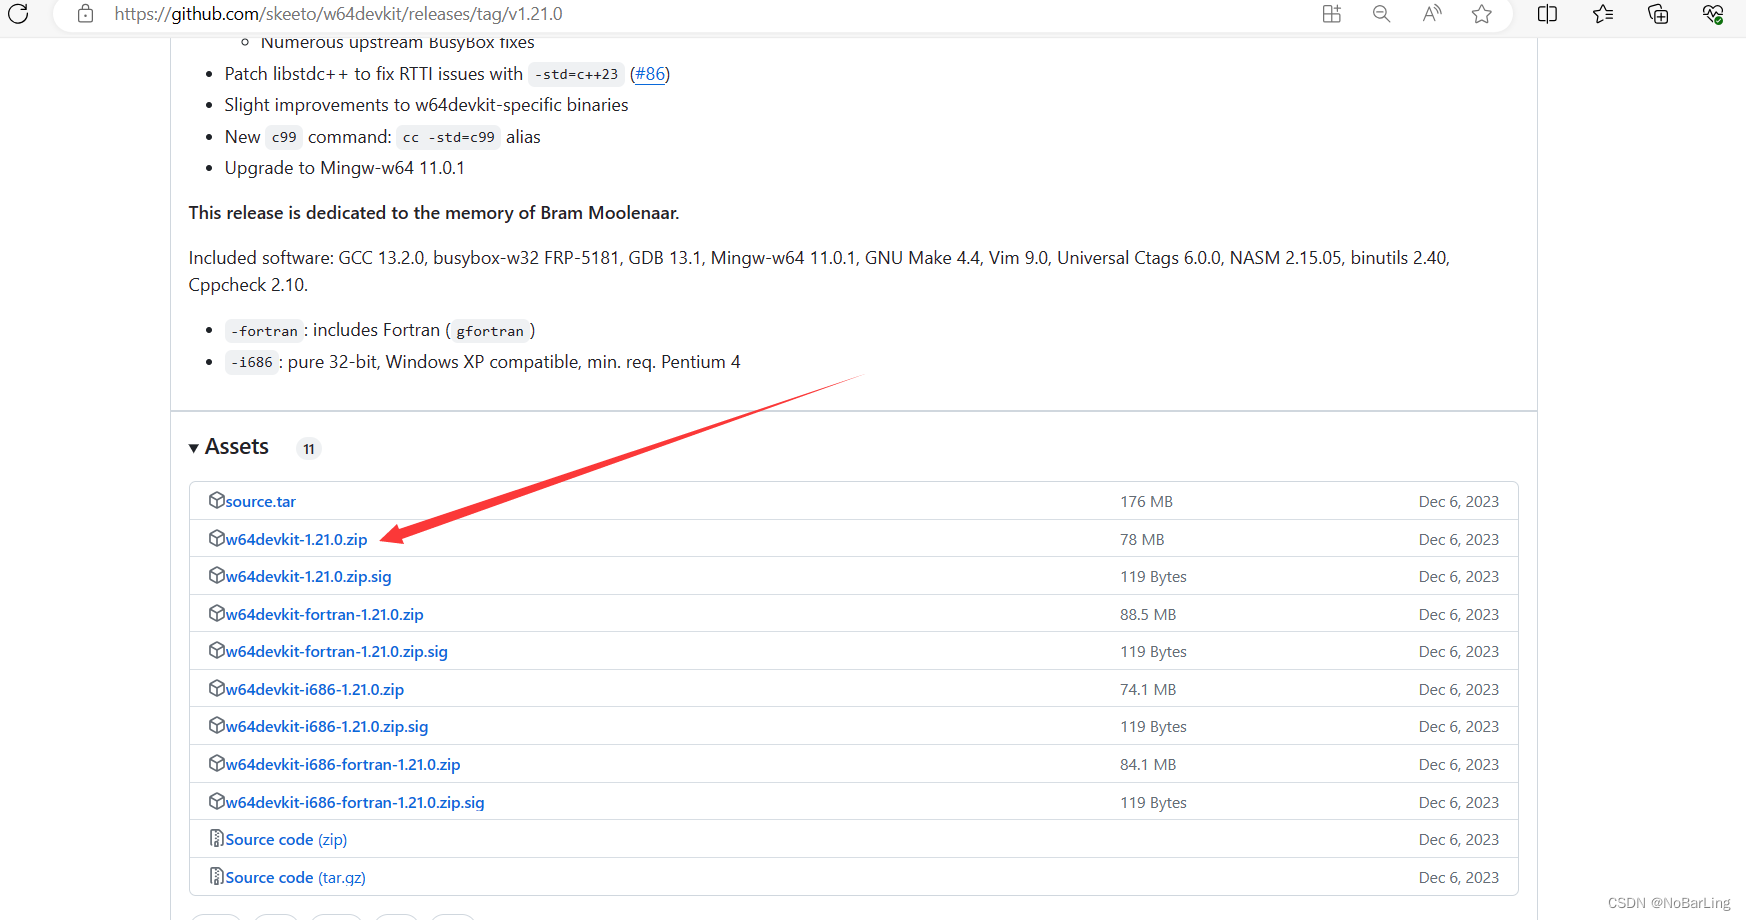Download w64devkit-1.21.0.zip

pyautogui.click(x=296, y=539)
